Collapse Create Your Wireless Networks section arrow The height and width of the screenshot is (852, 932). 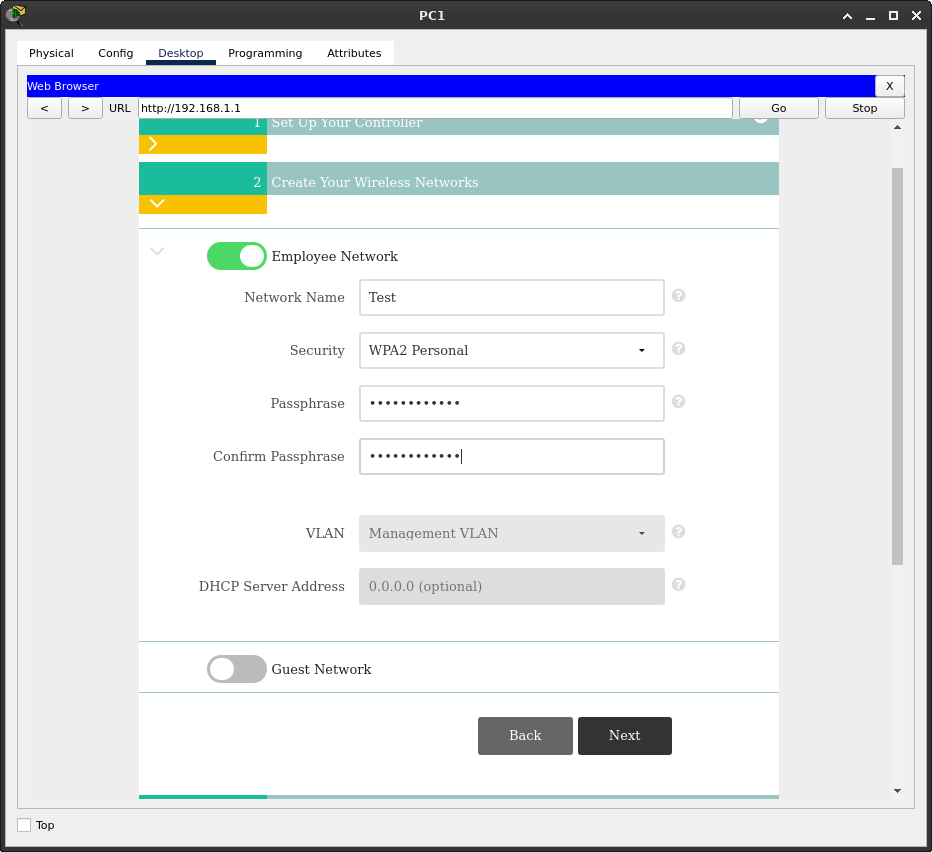click(156, 204)
